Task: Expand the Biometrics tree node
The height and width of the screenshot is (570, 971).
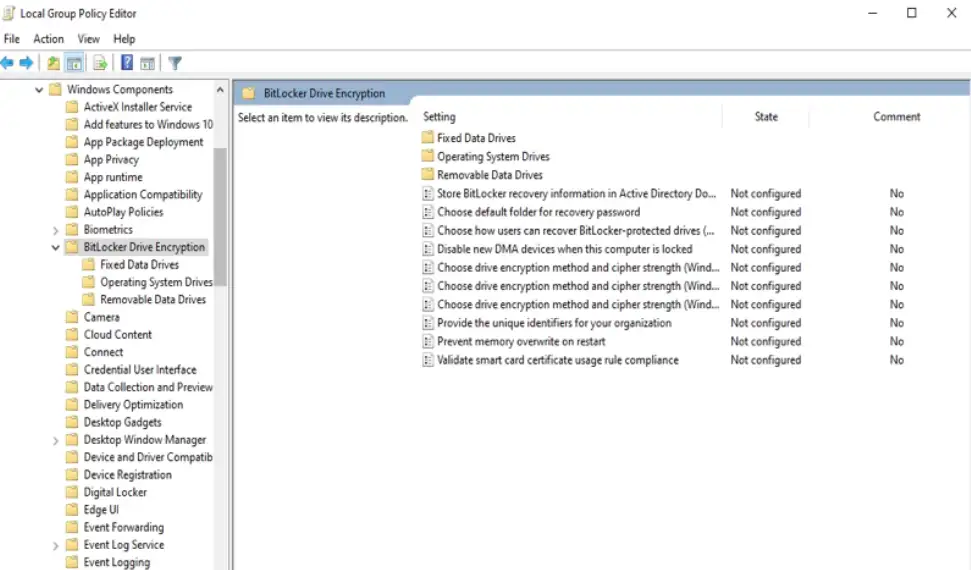Action: point(56,230)
